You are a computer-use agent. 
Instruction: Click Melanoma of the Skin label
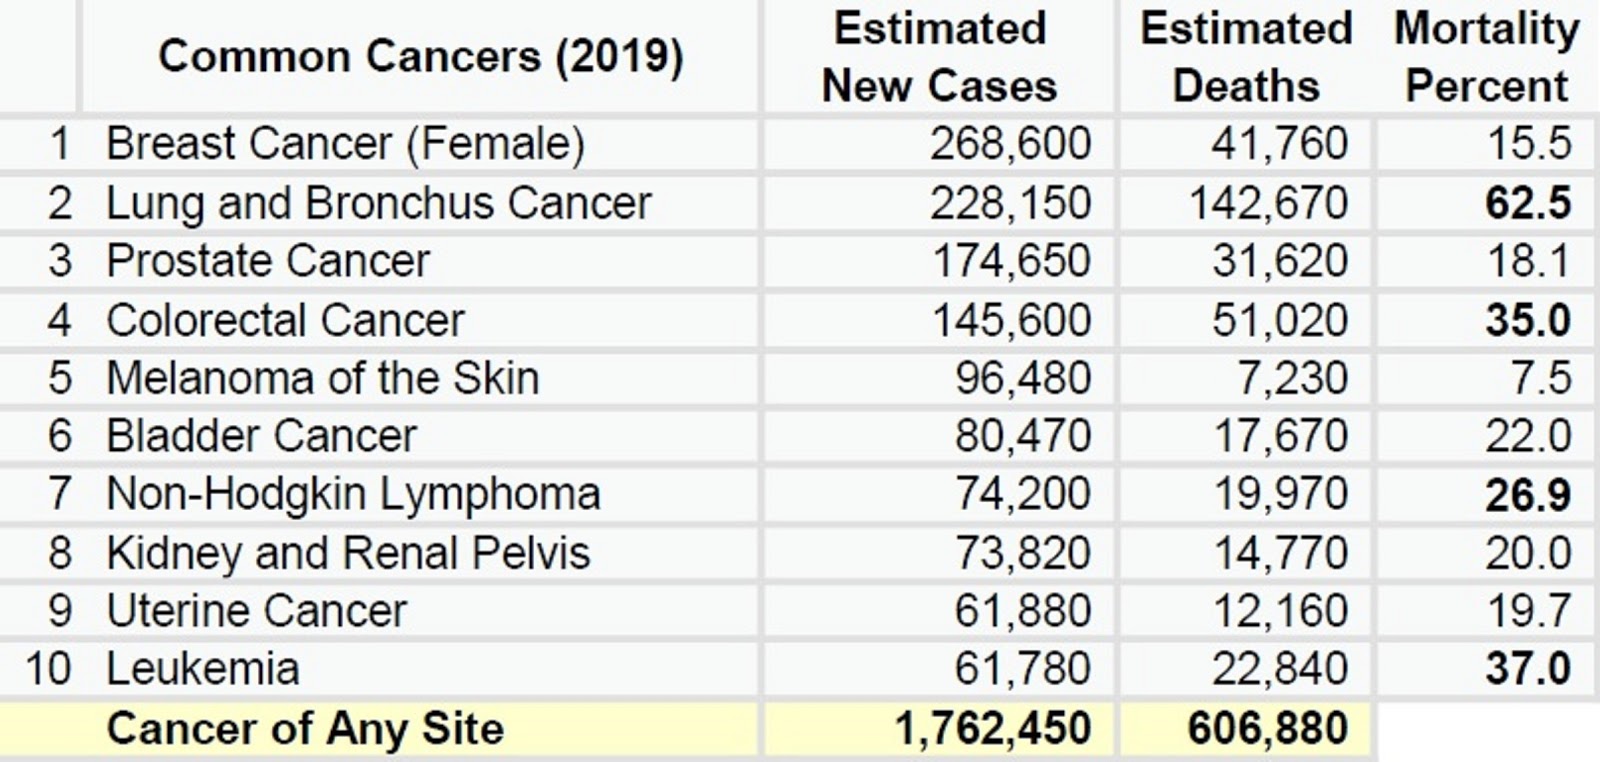point(322,378)
